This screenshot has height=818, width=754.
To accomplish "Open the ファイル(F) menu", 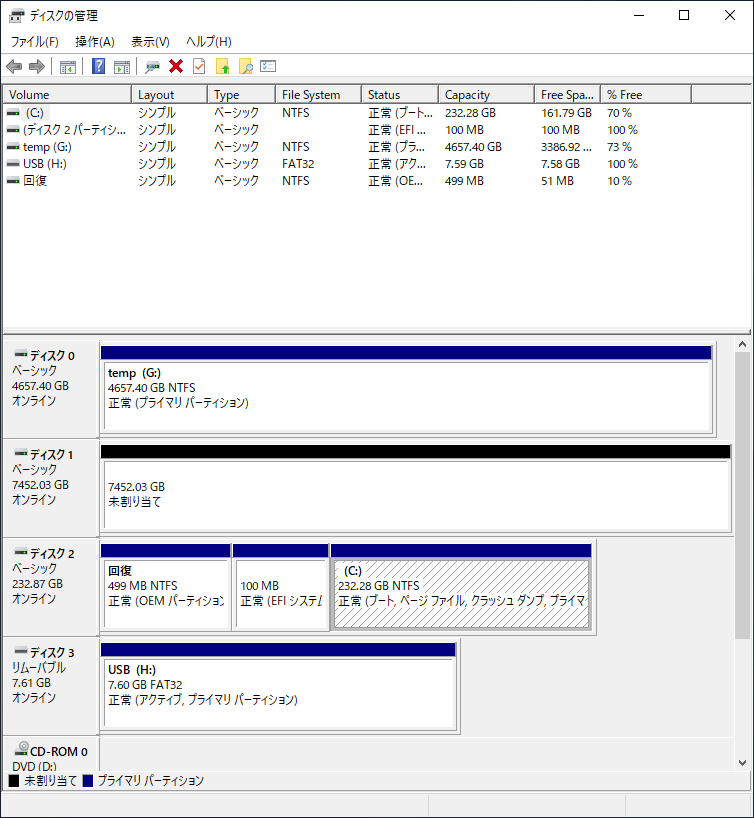I will click(x=34, y=42).
